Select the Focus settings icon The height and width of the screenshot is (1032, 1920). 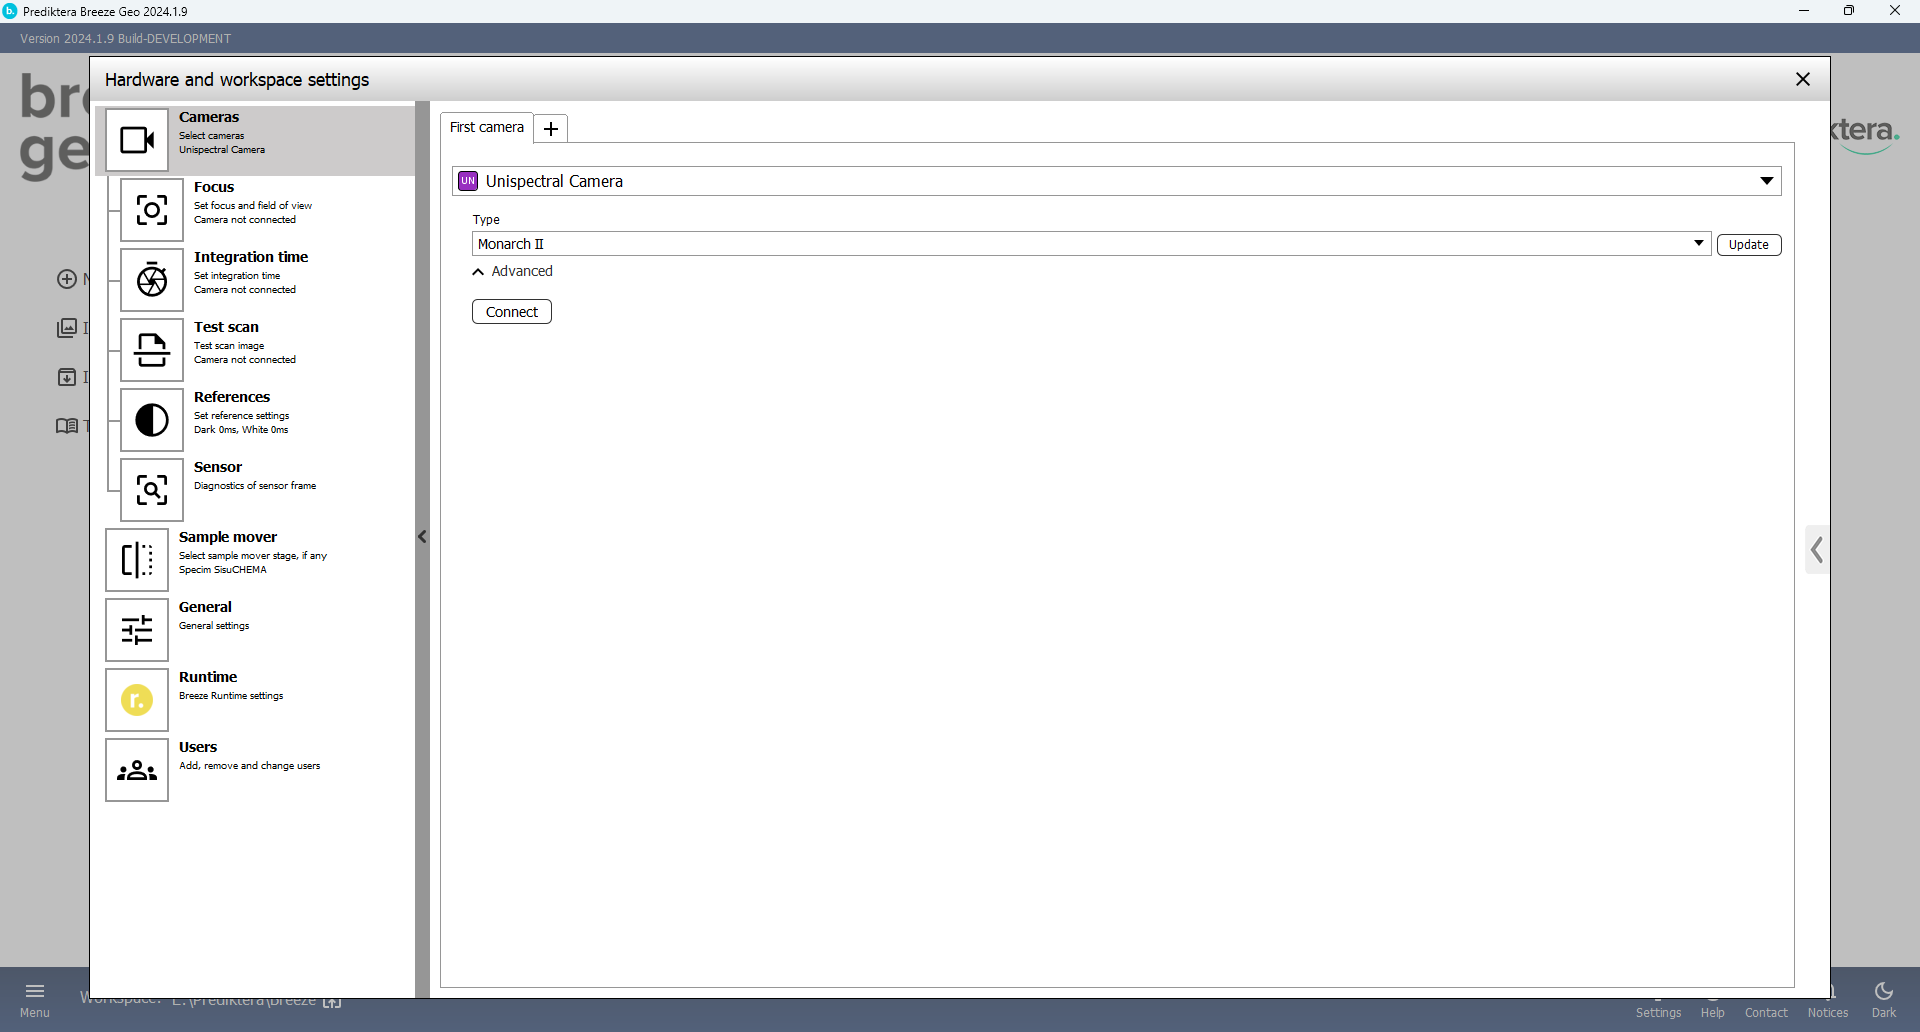(152, 210)
